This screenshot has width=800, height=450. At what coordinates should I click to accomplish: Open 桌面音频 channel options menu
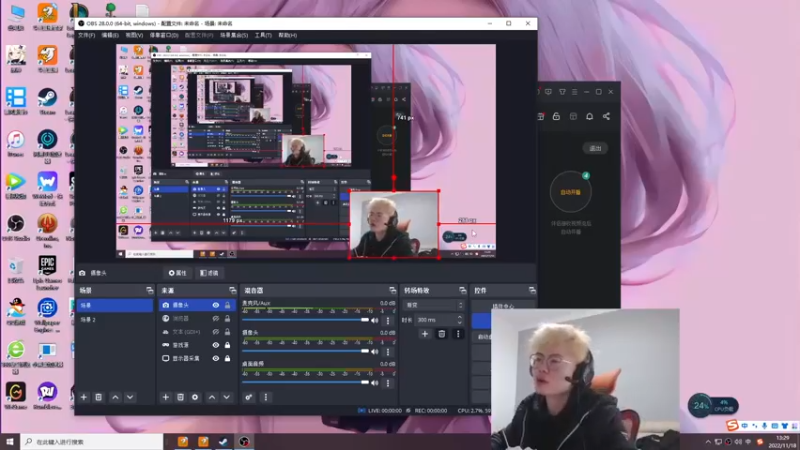pos(388,383)
